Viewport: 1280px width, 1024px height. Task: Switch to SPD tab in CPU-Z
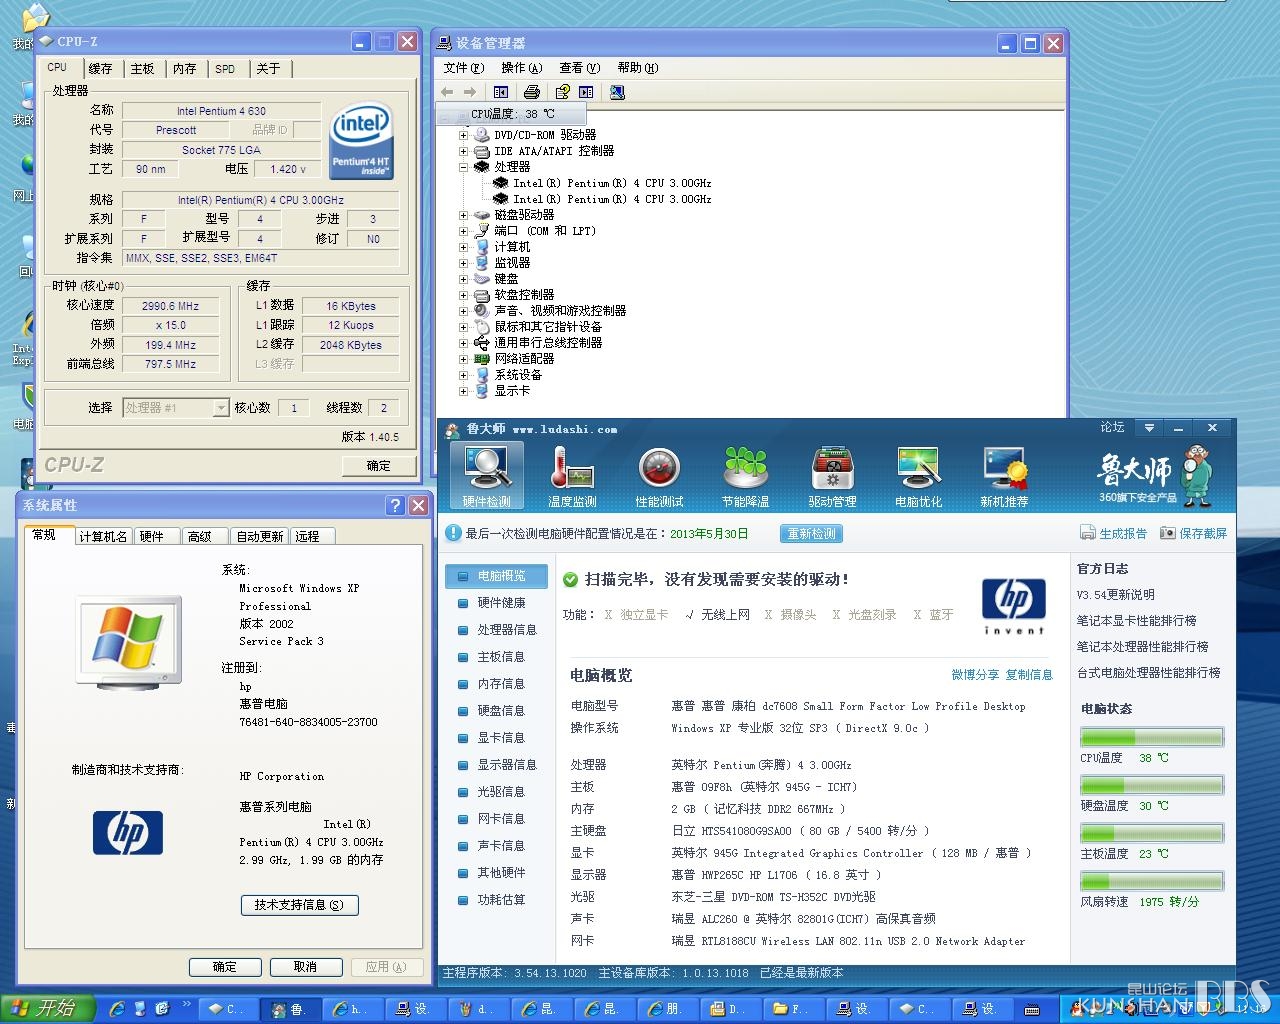tap(225, 69)
